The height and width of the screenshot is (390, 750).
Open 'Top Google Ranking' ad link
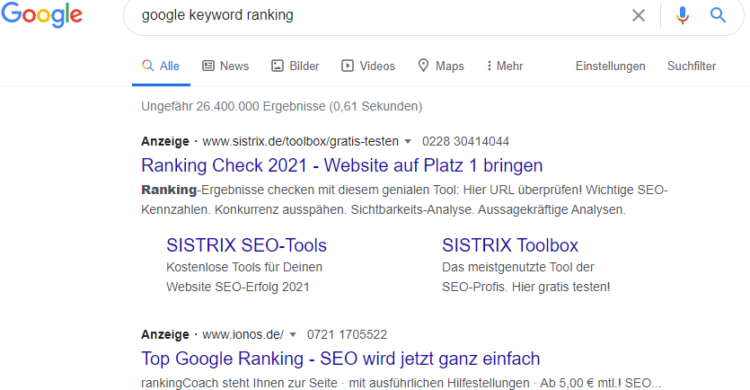pyautogui.click(x=341, y=359)
